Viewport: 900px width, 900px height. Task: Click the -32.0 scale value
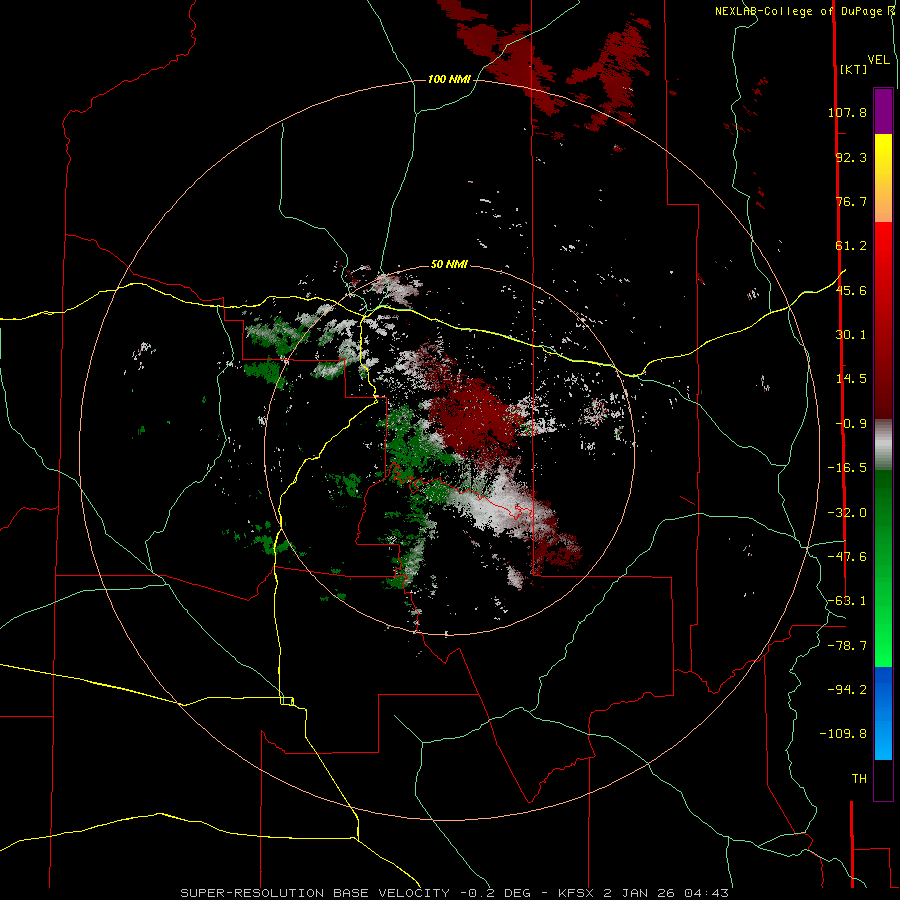pos(847,513)
